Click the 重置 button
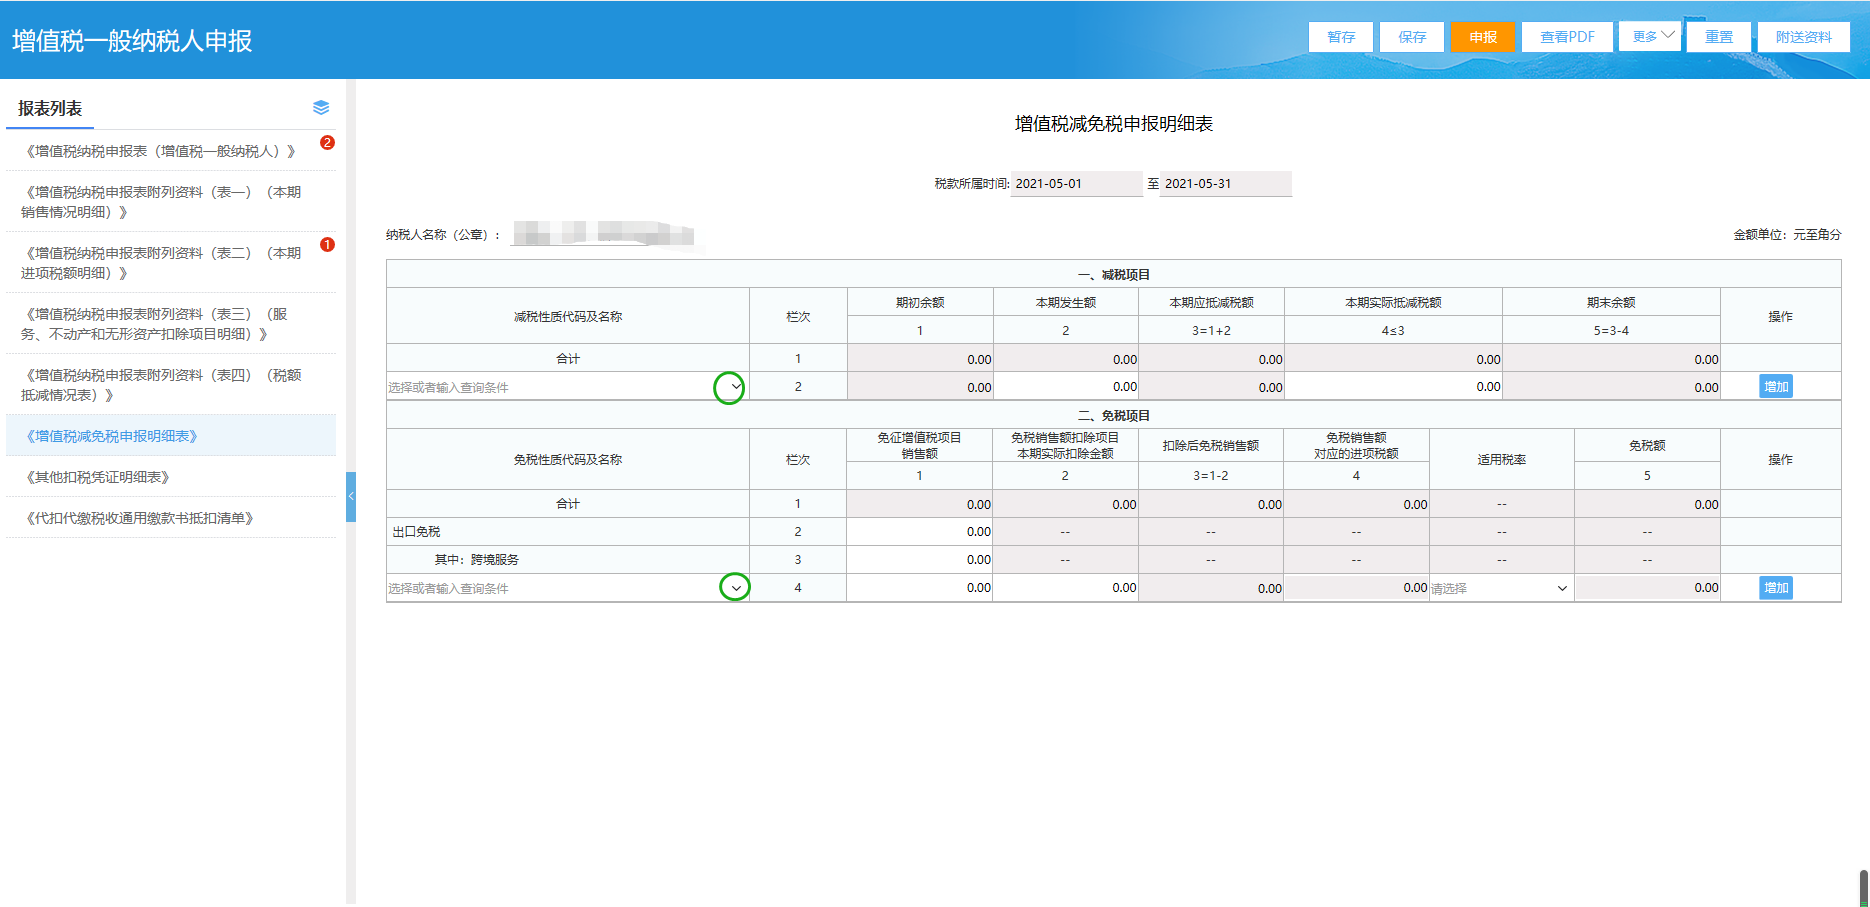 click(x=1719, y=37)
